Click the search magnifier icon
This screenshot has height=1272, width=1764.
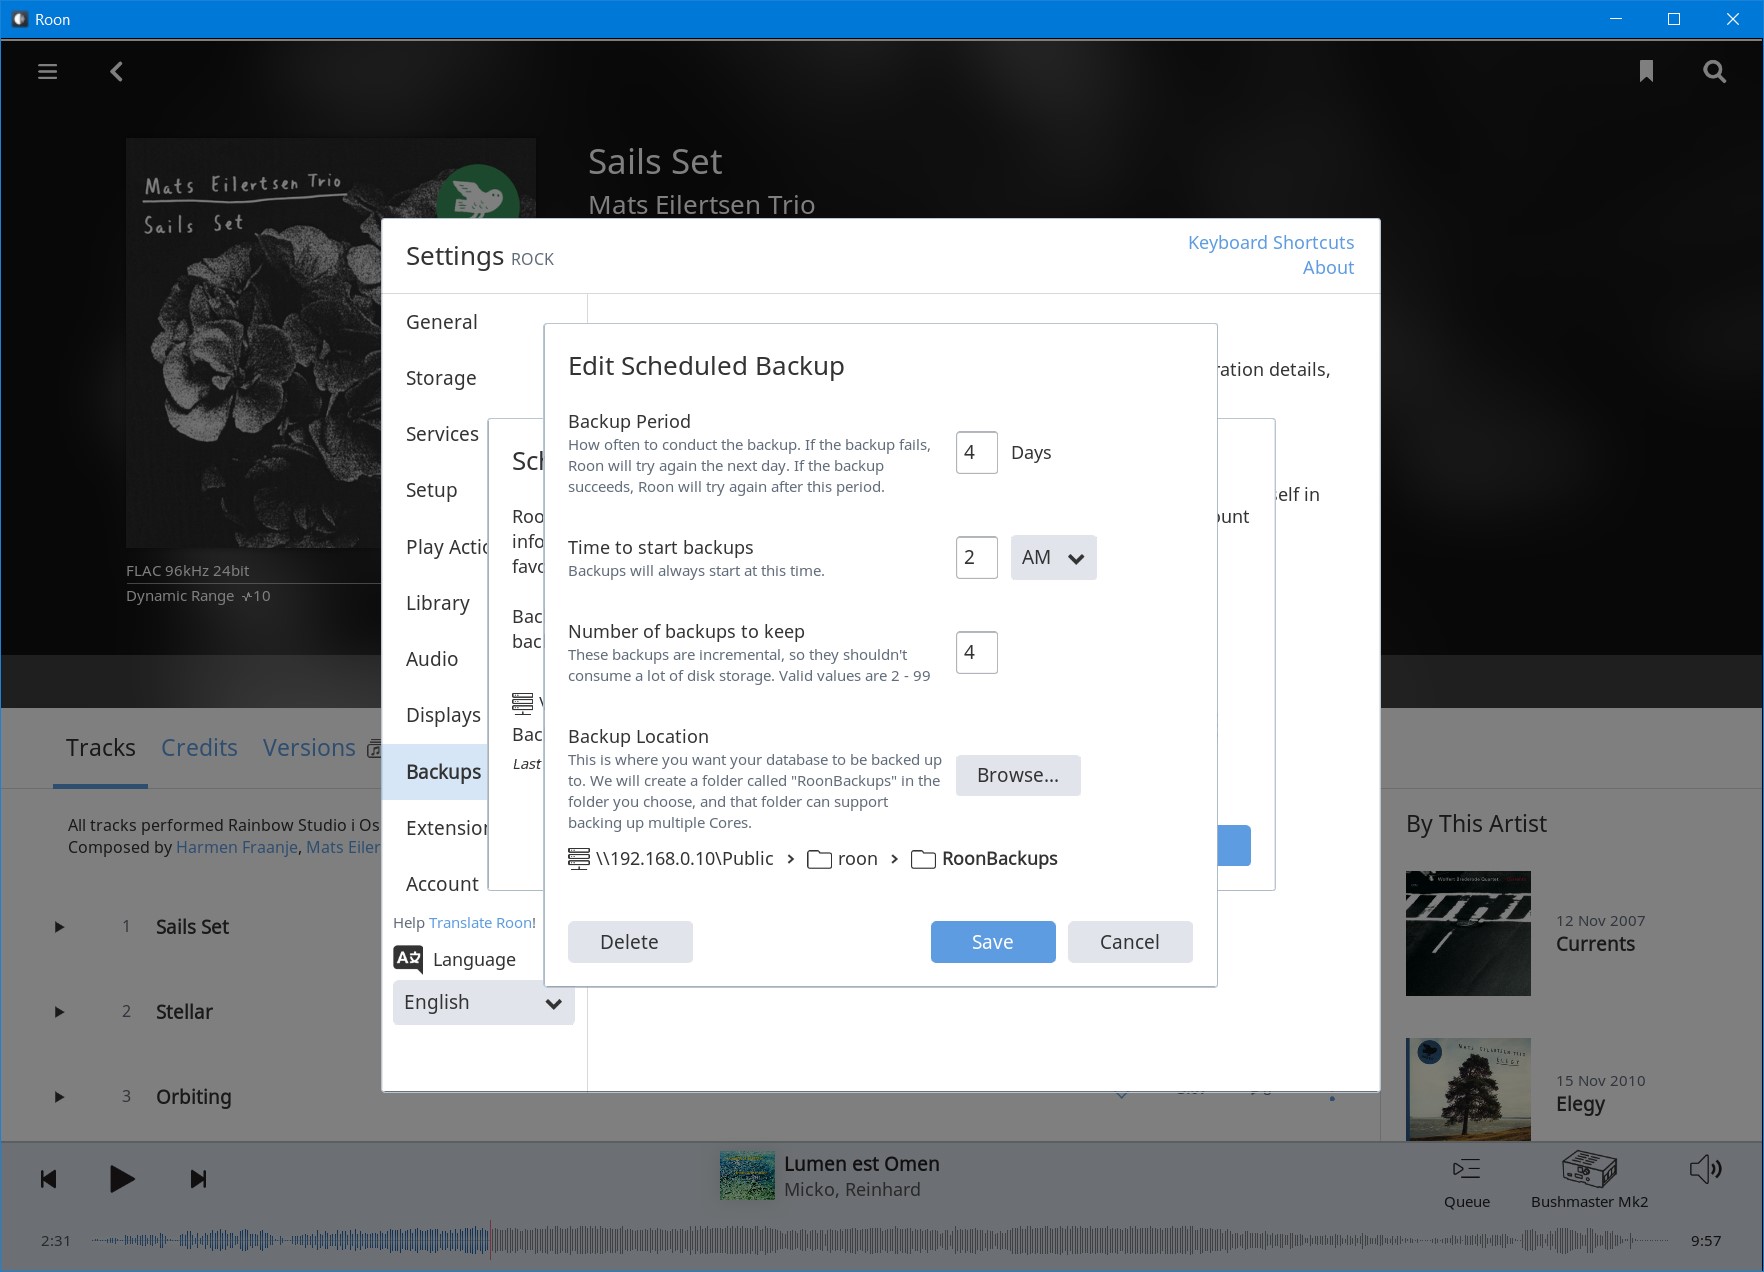[x=1714, y=72]
